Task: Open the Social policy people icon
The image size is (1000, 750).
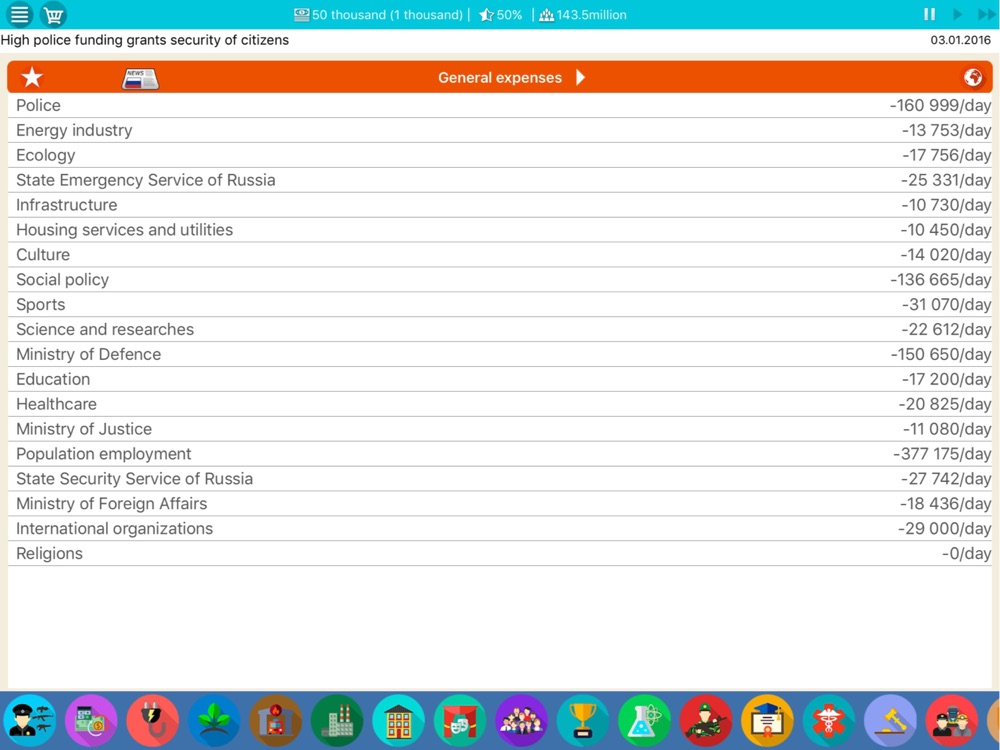Action: 522,721
